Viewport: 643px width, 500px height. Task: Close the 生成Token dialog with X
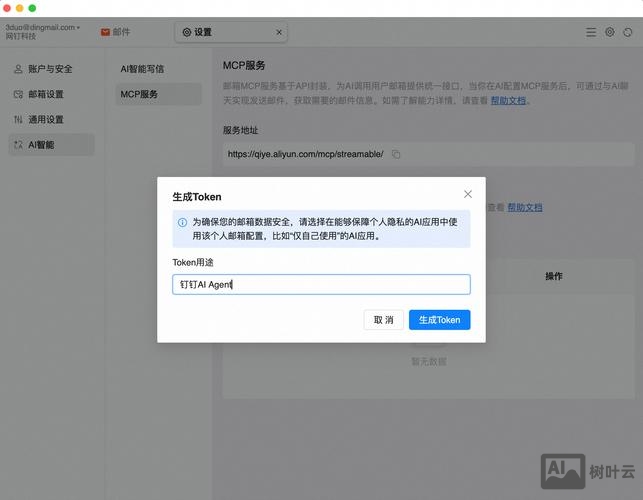(468, 194)
